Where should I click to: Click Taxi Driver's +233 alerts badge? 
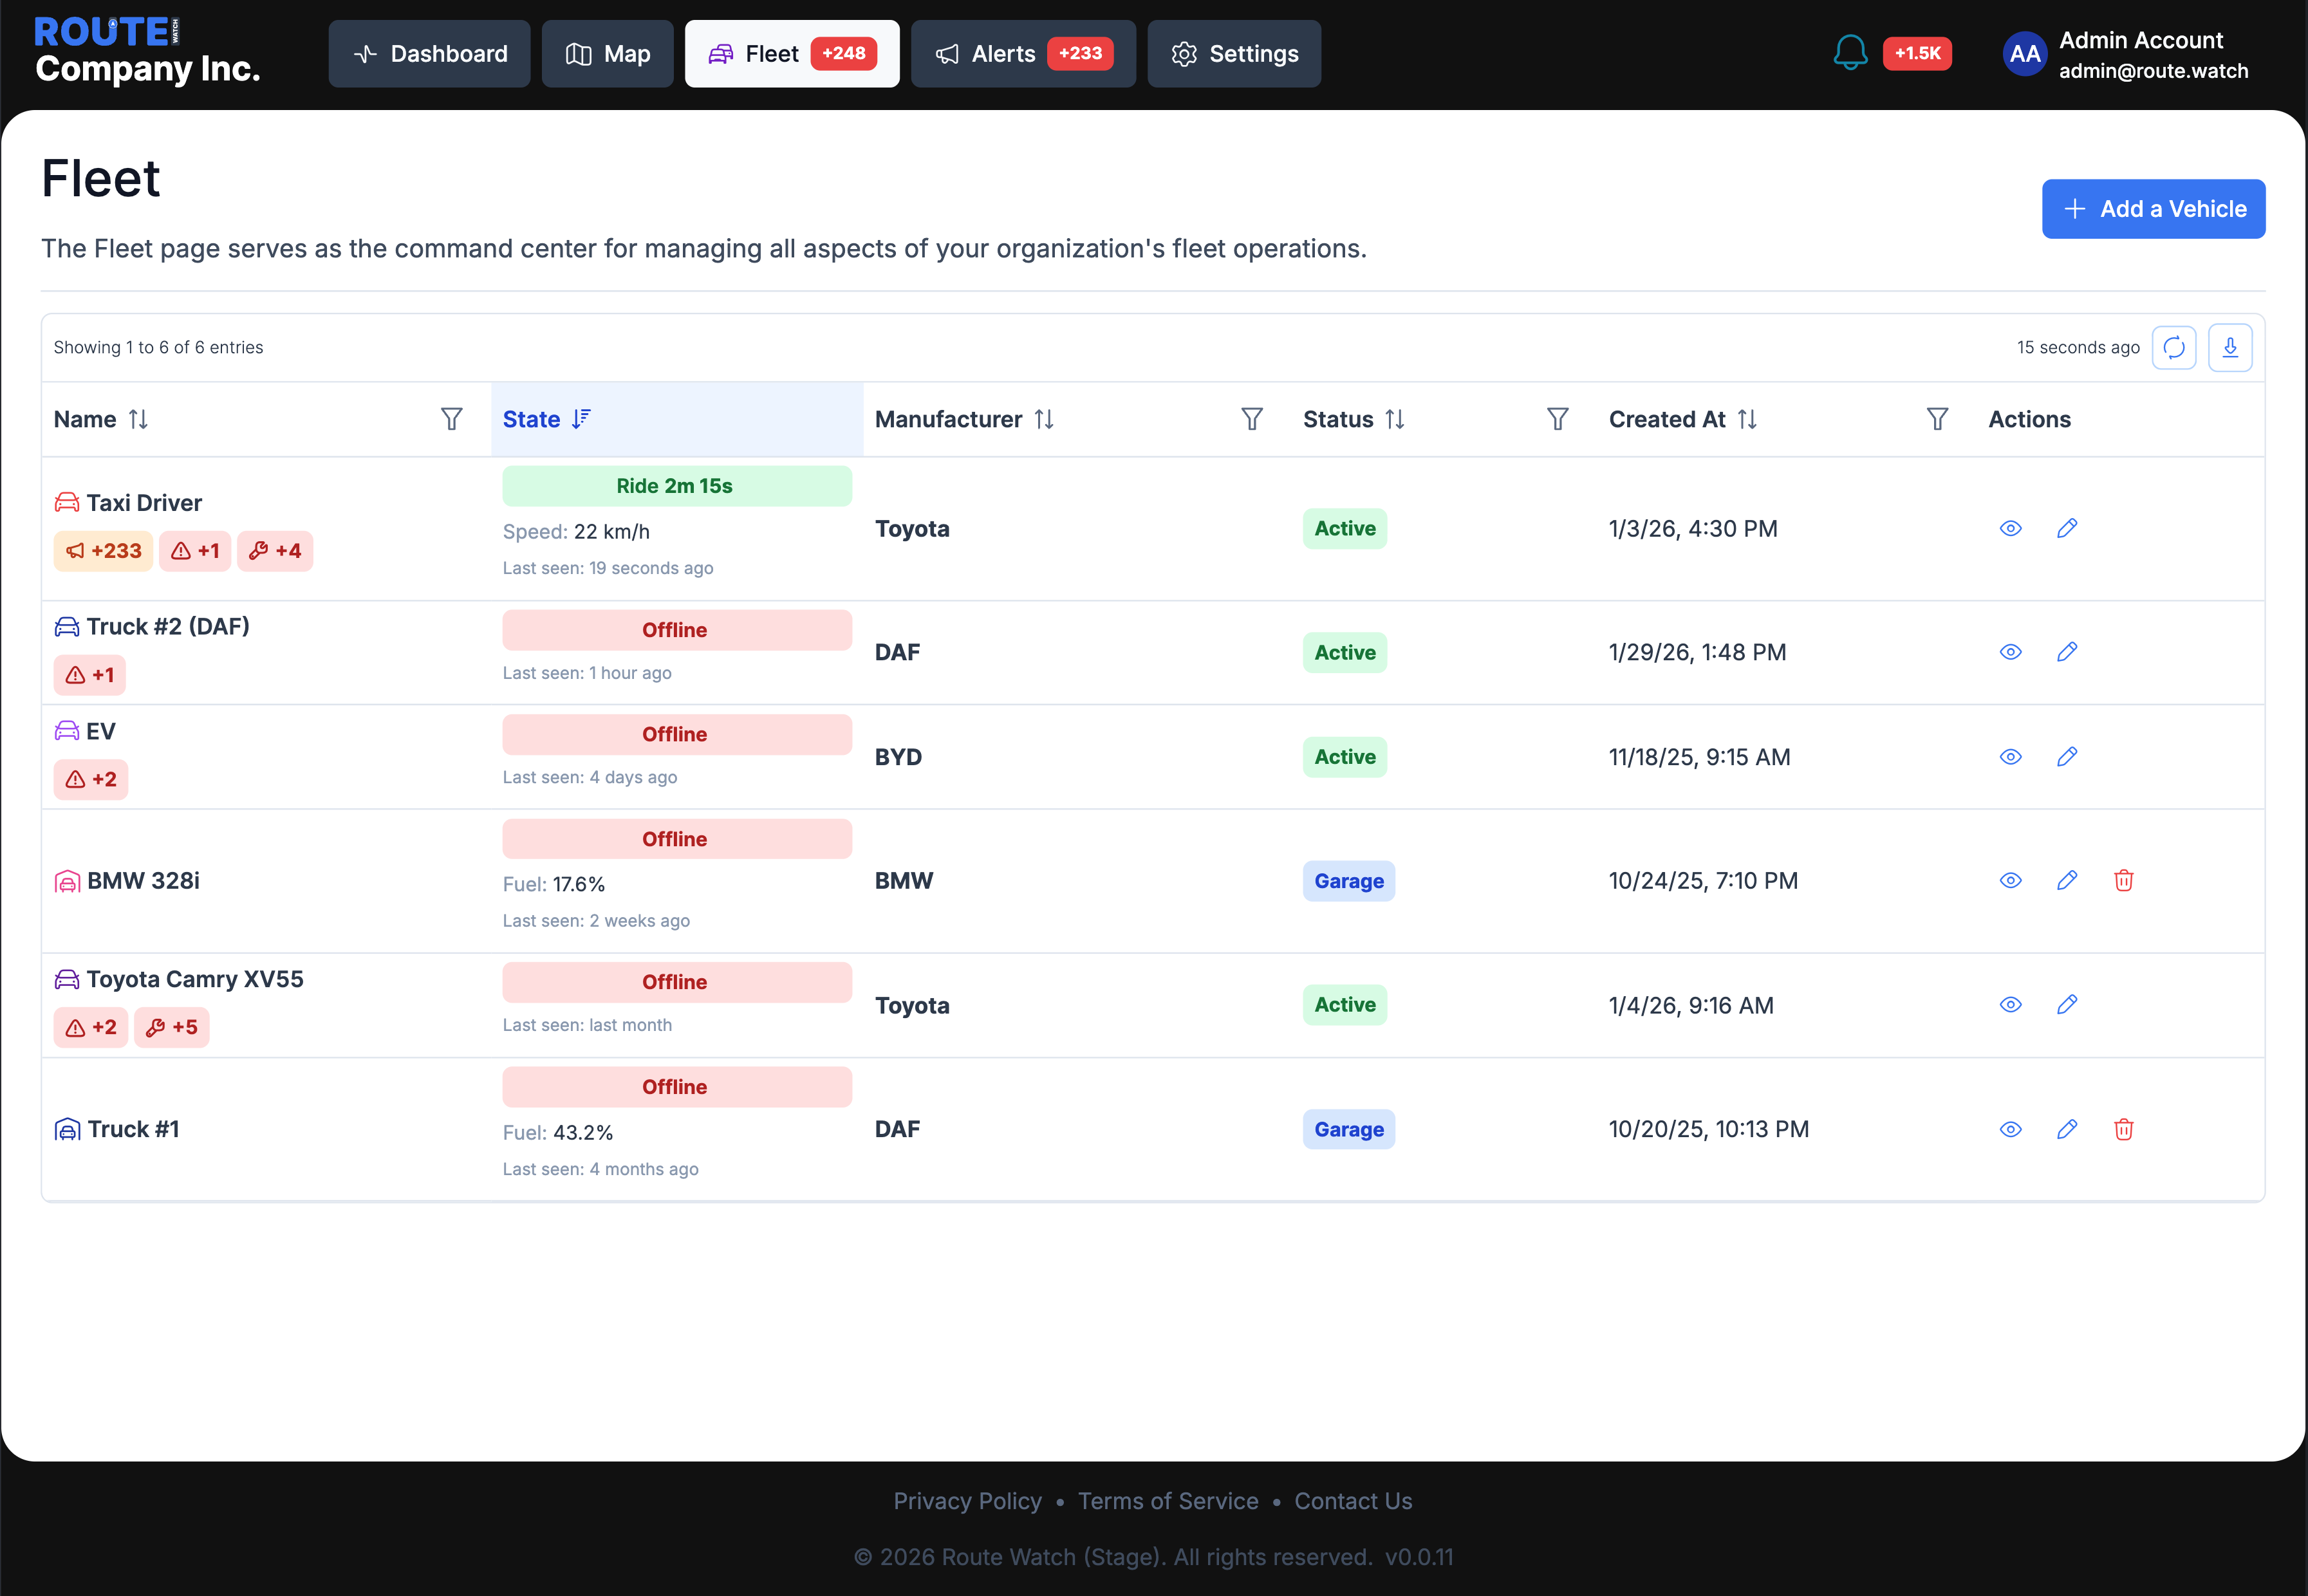click(x=103, y=551)
